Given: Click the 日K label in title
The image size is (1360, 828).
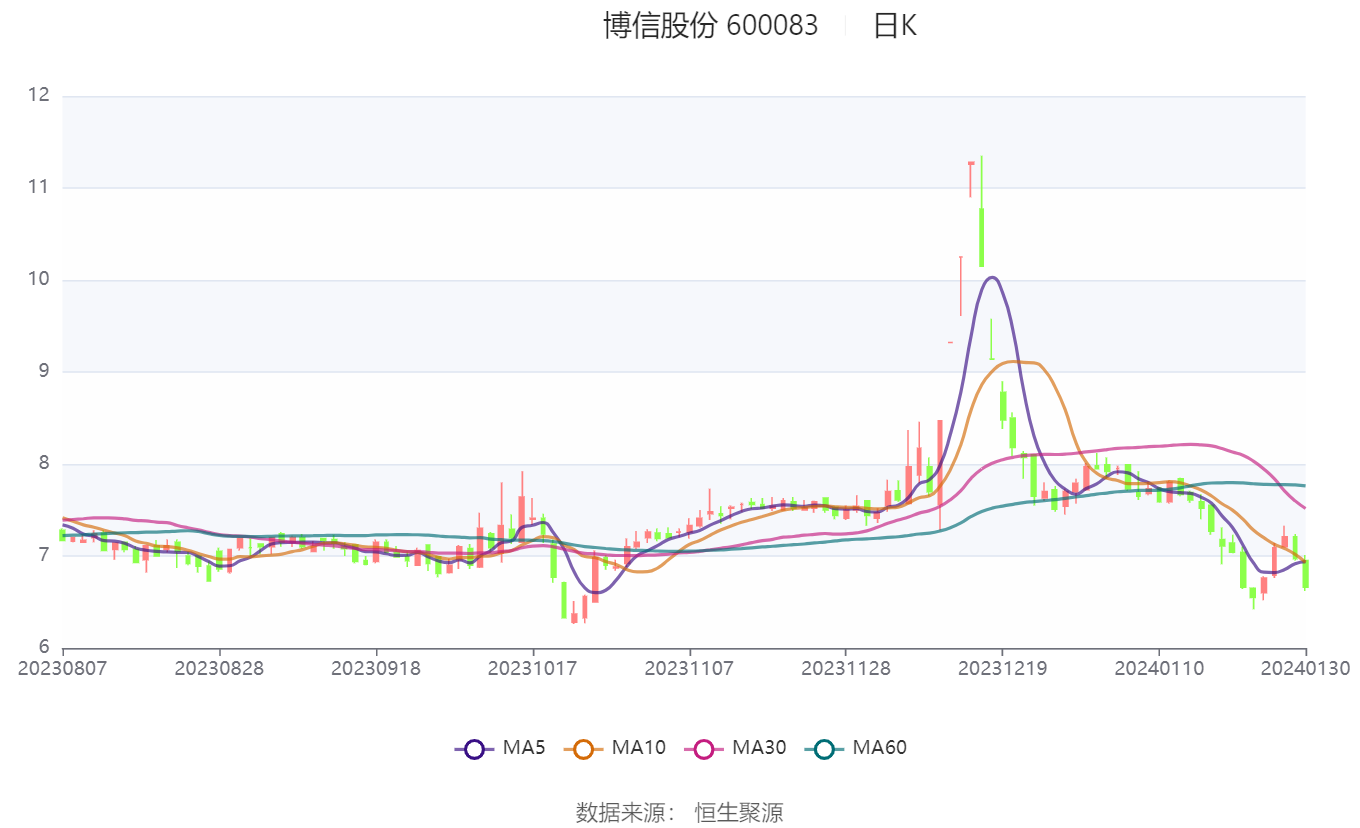Looking at the screenshot, I should click(x=894, y=25).
